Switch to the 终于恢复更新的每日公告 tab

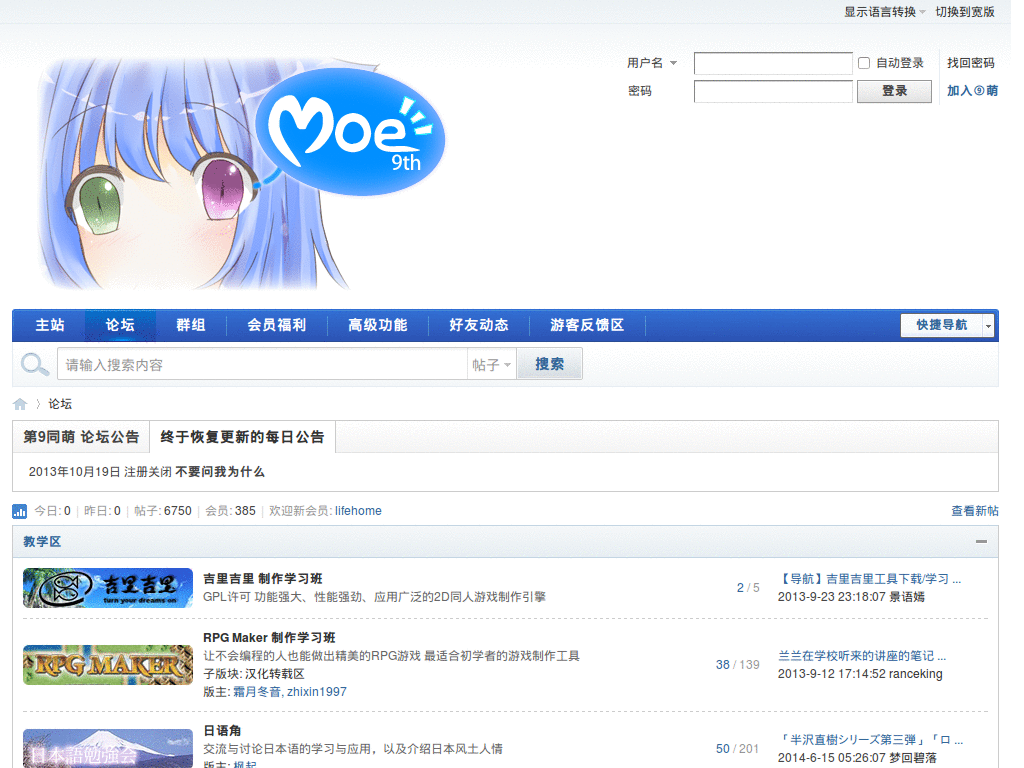point(243,436)
